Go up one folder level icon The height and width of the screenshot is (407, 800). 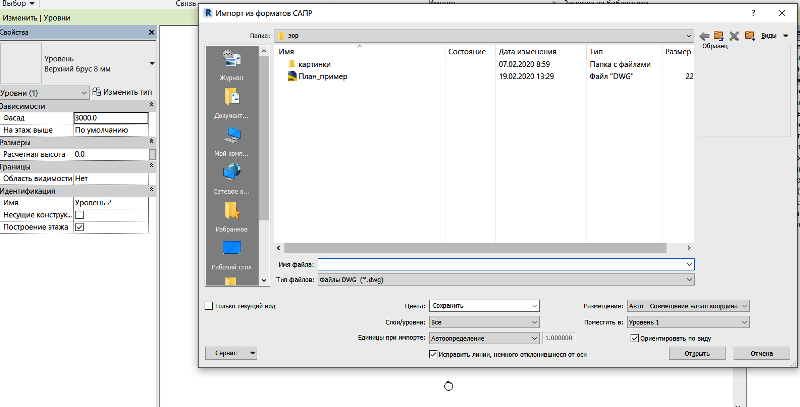719,36
